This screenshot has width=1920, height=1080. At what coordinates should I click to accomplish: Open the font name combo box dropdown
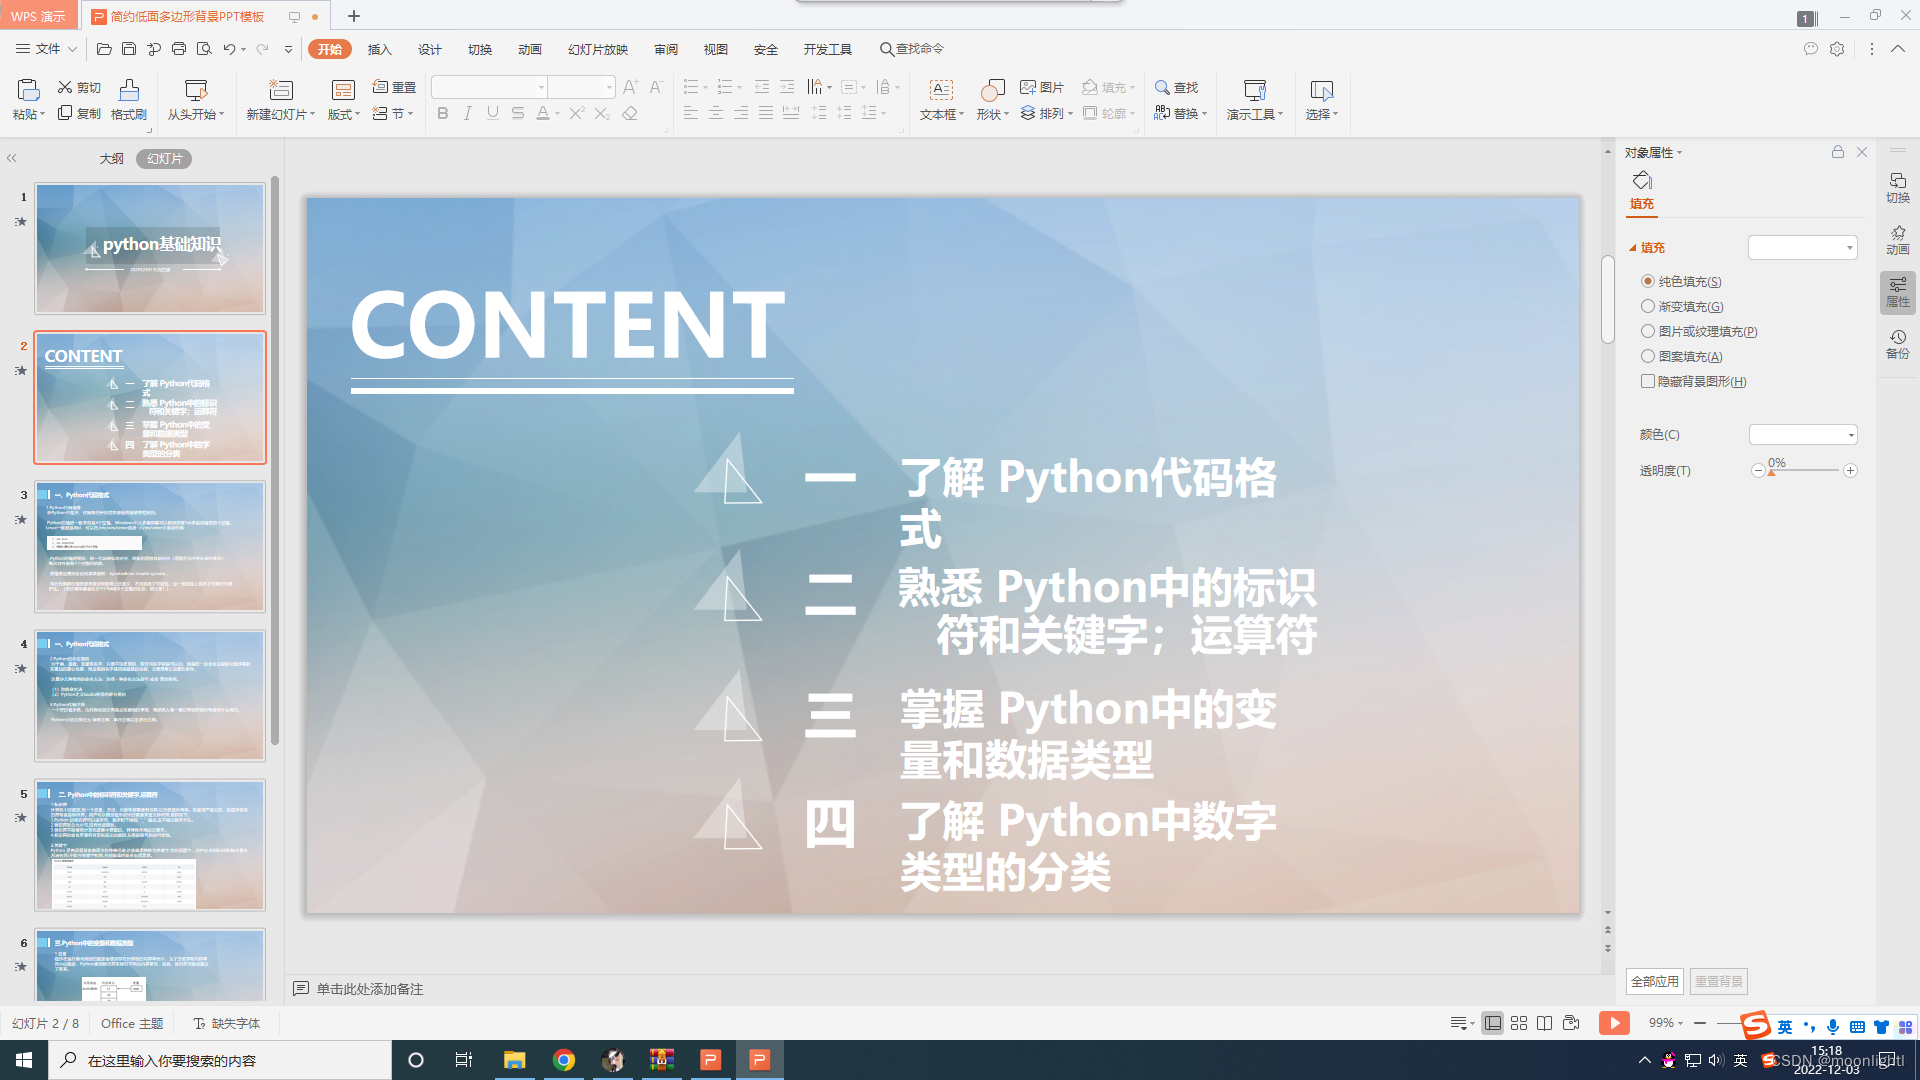[x=541, y=88]
